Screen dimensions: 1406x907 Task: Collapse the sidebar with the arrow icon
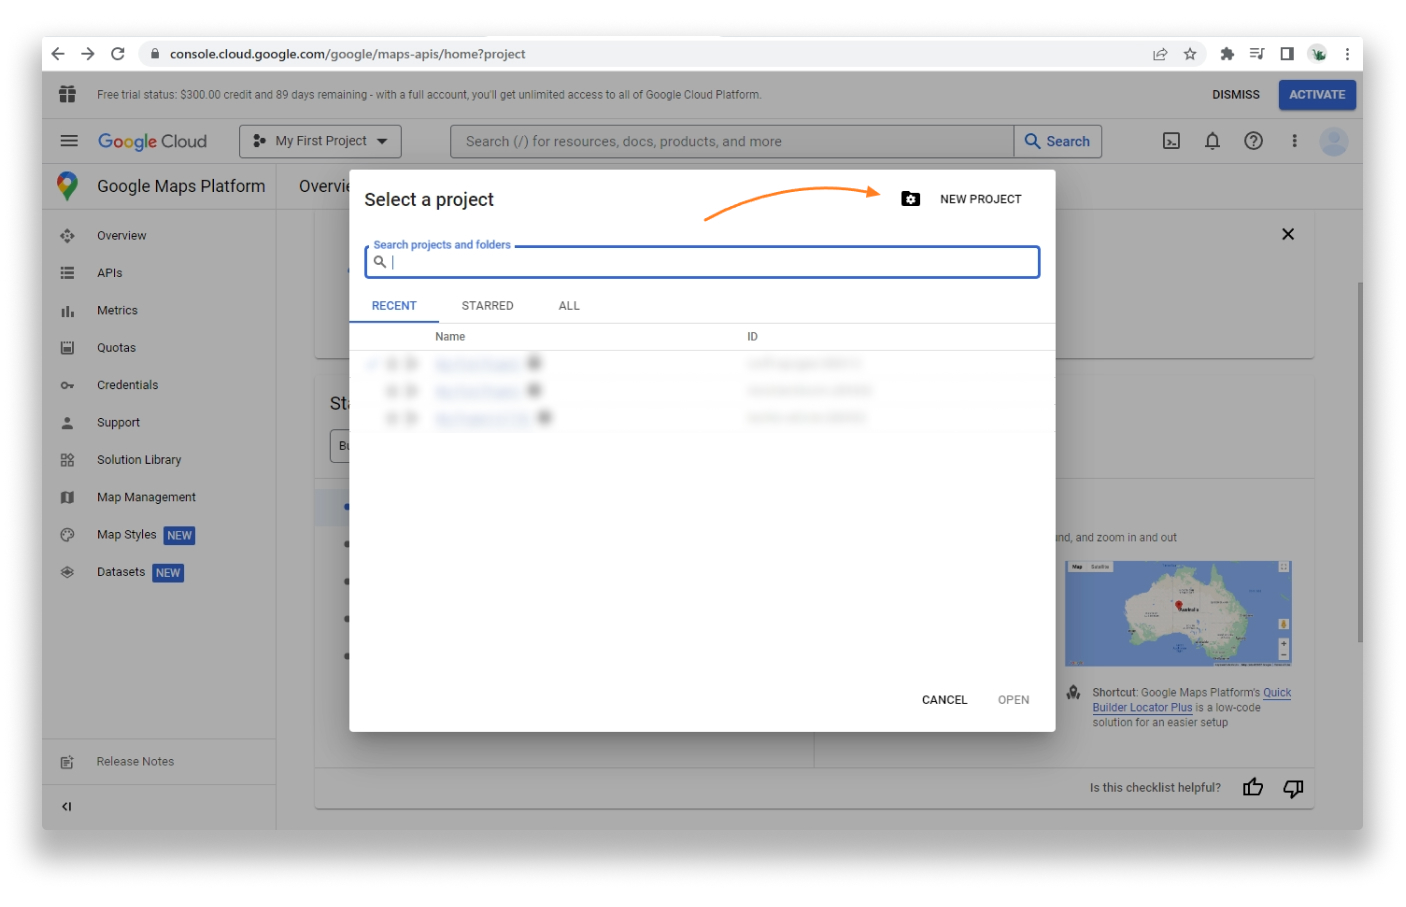67,807
